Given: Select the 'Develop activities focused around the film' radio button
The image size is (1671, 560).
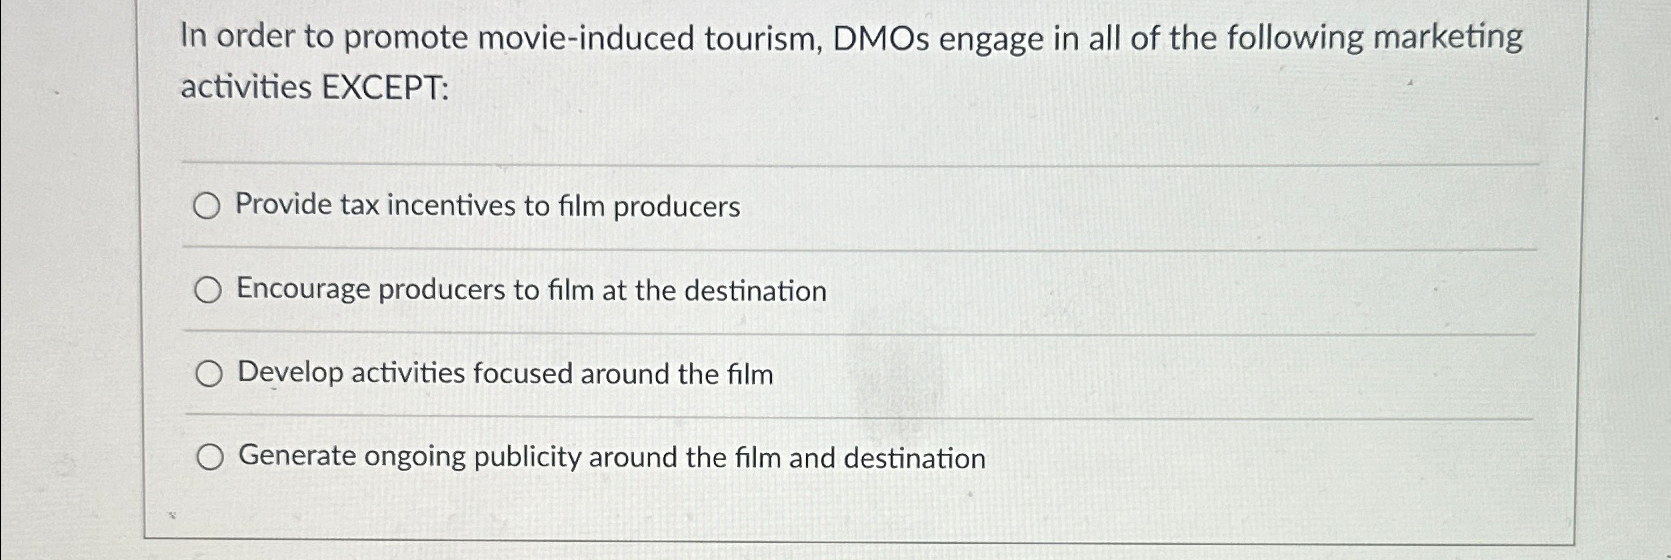Looking at the screenshot, I should (x=209, y=375).
